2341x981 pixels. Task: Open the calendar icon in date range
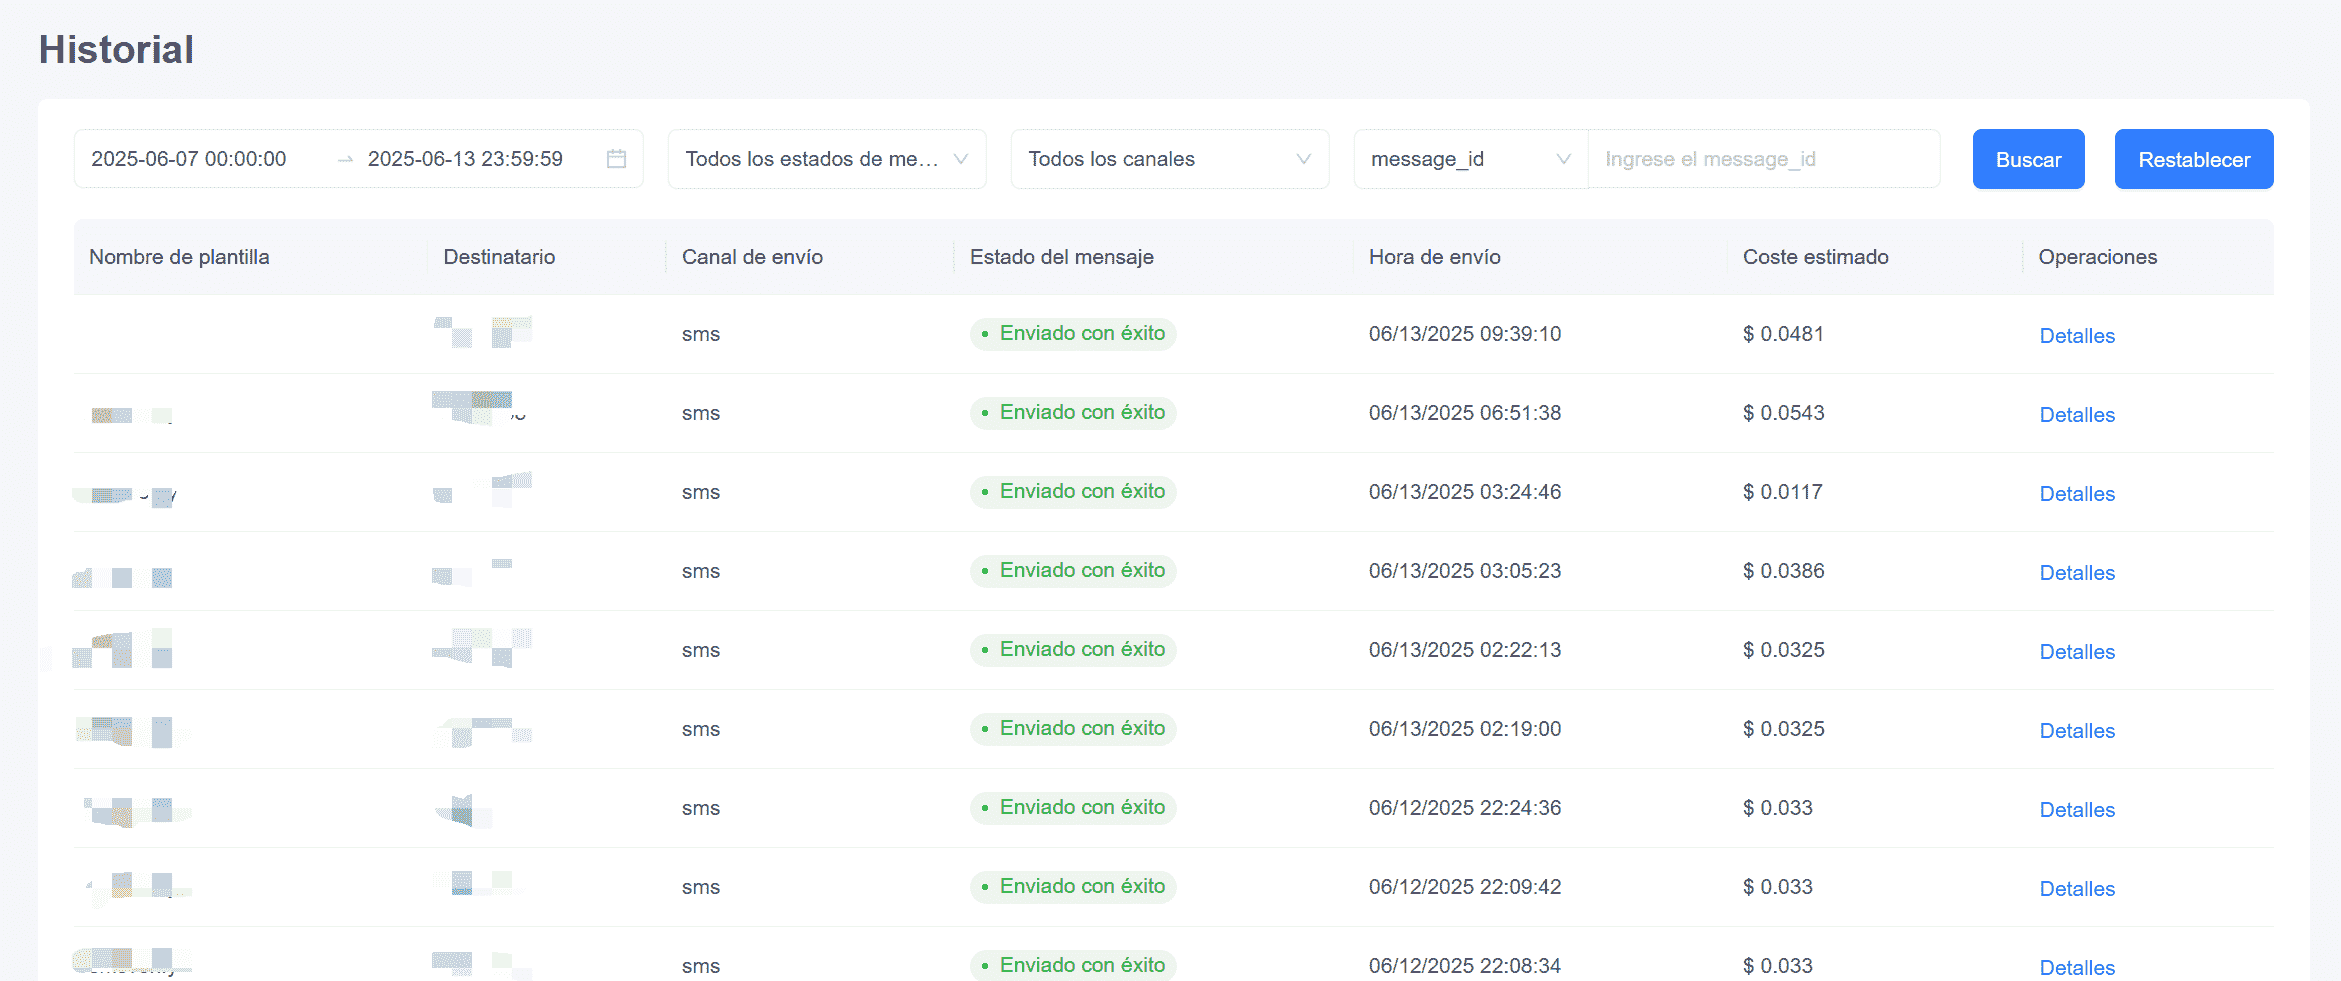click(x=616, y=159)
